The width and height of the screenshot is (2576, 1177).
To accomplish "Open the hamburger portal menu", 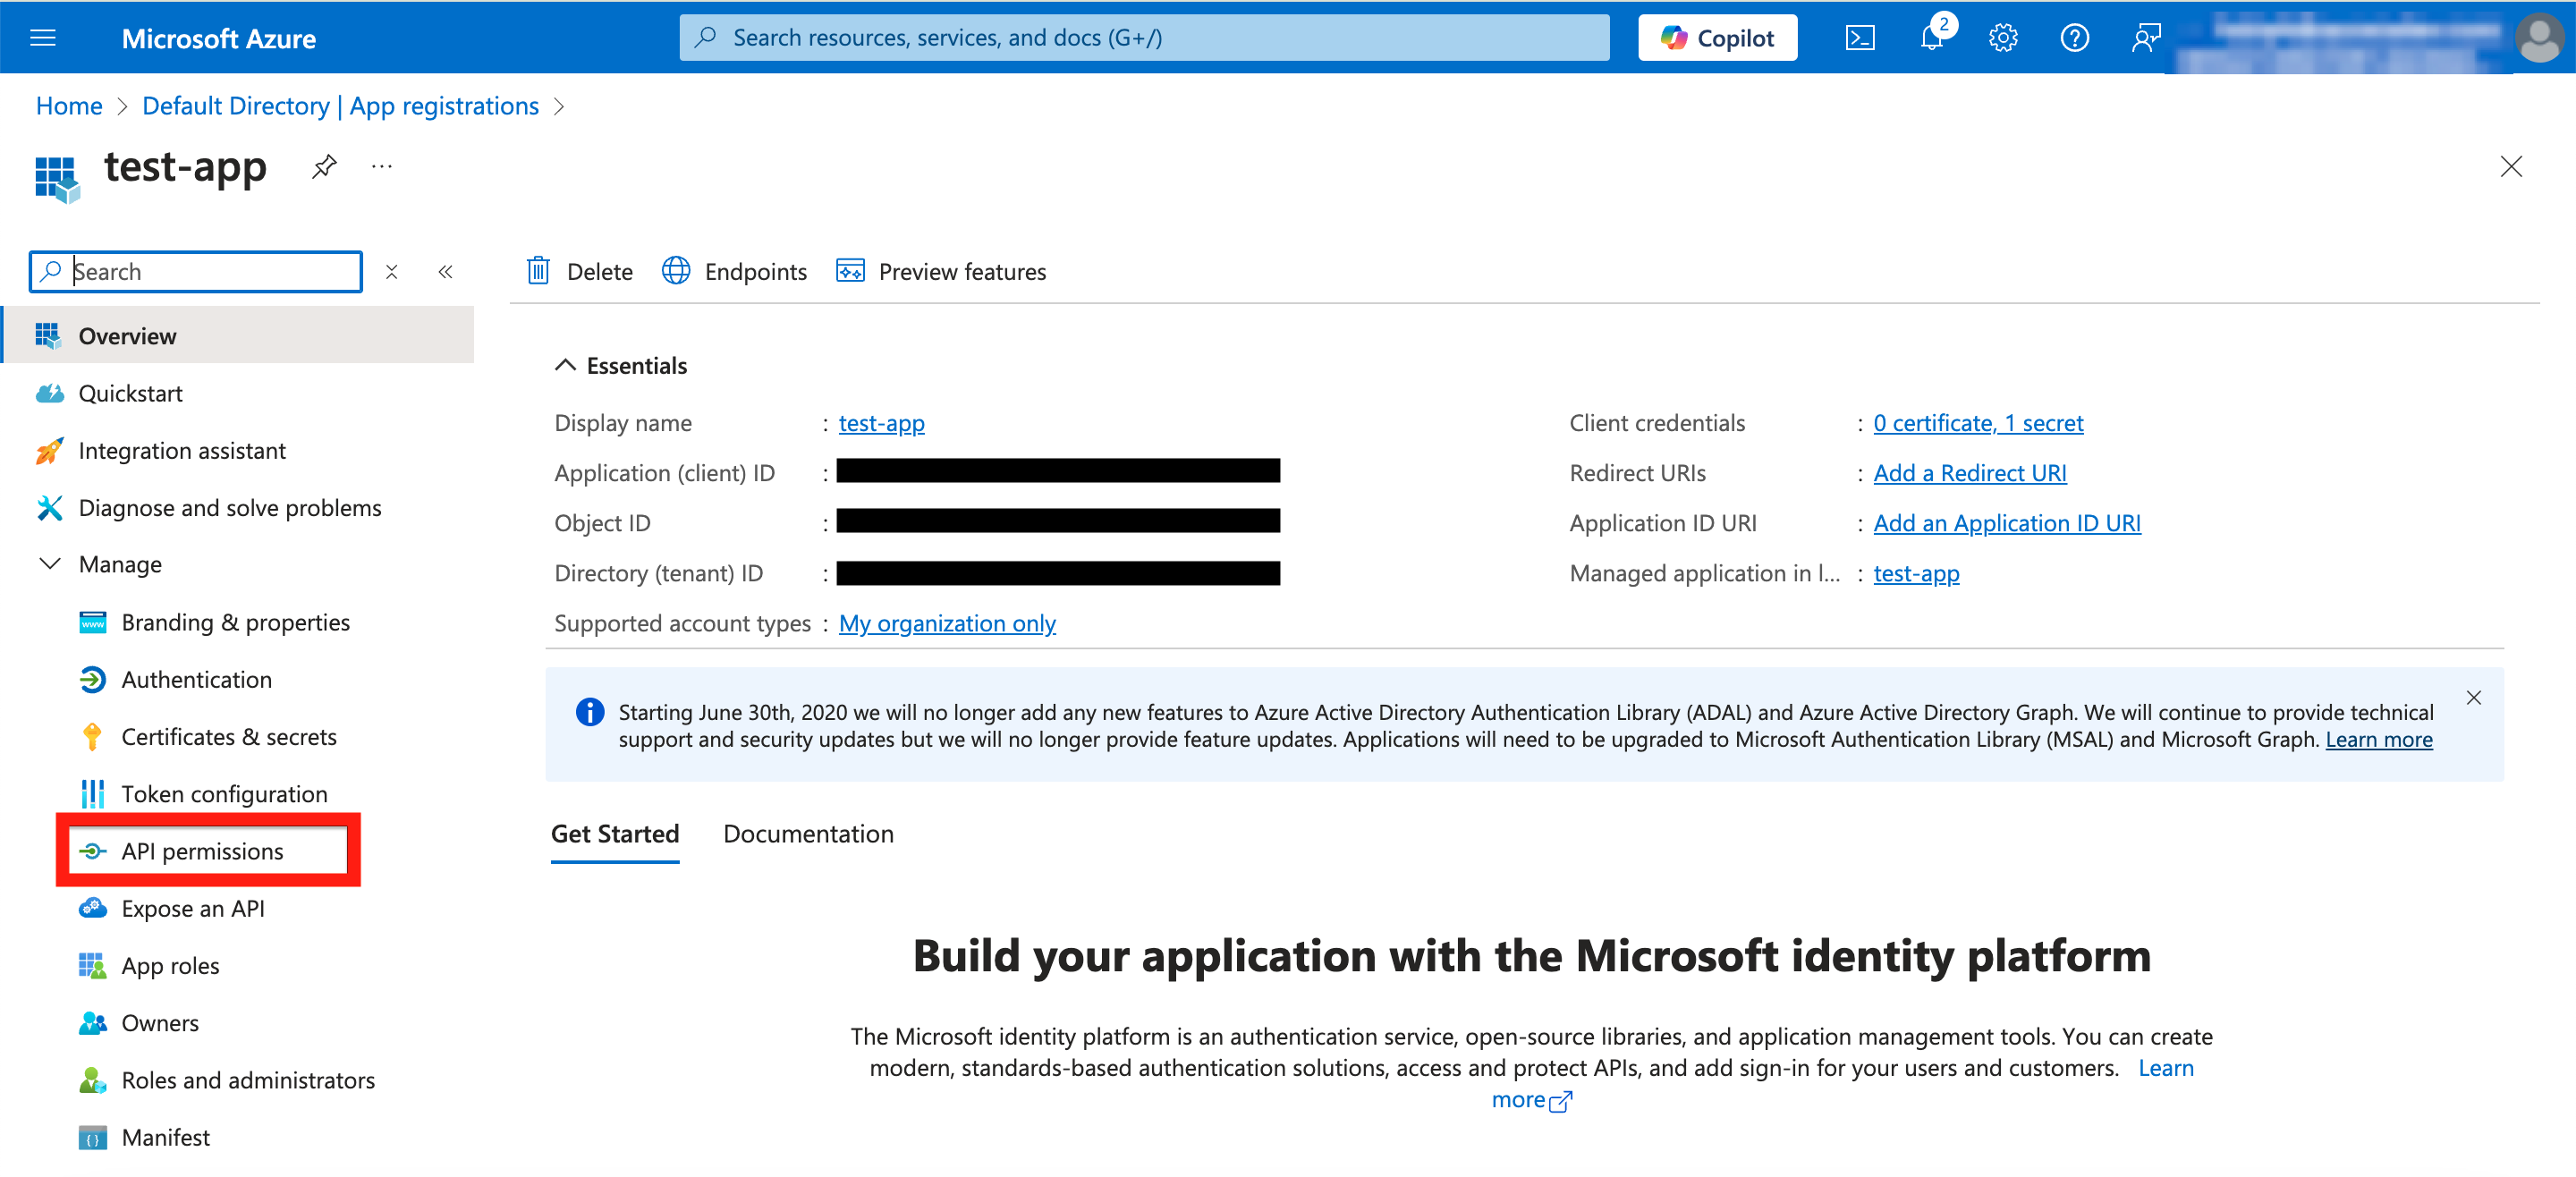I will coord(43,38).
